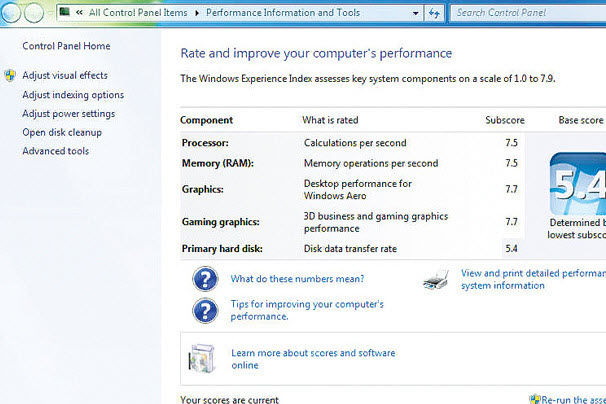Open Adjust visual effects
This screenshot has height=404, width=606.
click(x=65, y=75)
